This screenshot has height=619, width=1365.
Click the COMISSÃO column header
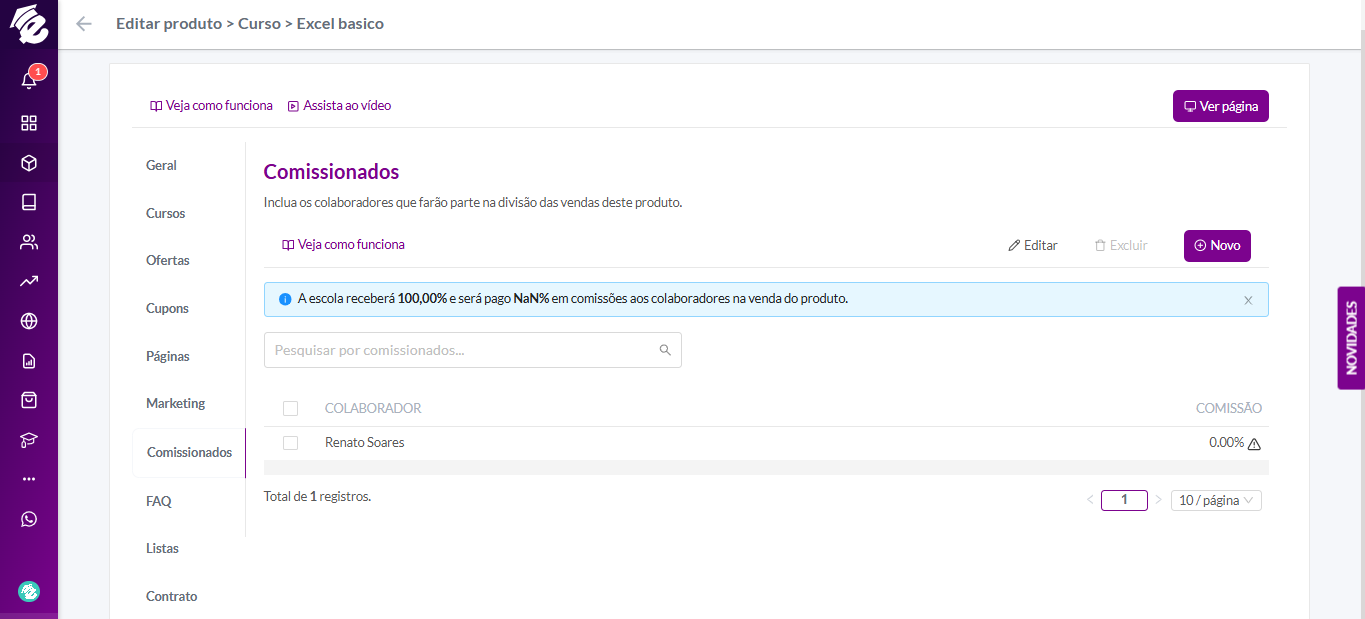(x=1229, y=408)
